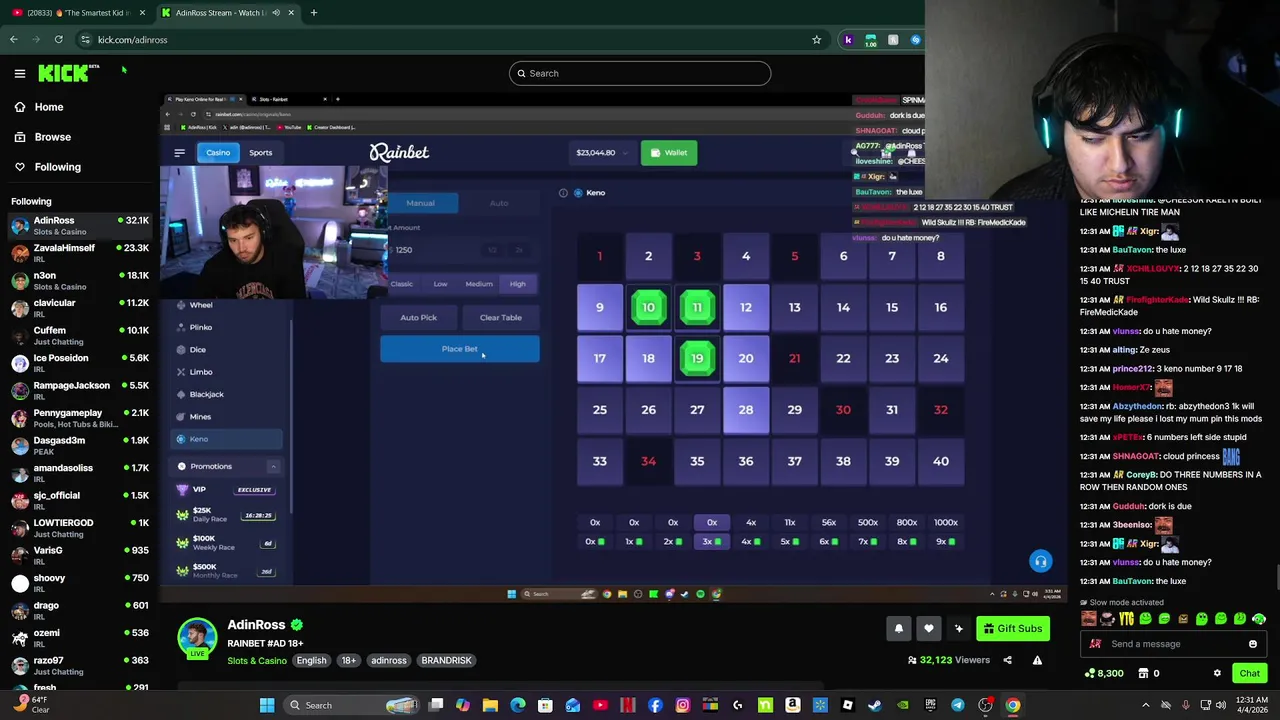Click the Gift Subs button
The width and height of the screenshot is (1280, 720).
(1012, 628)
